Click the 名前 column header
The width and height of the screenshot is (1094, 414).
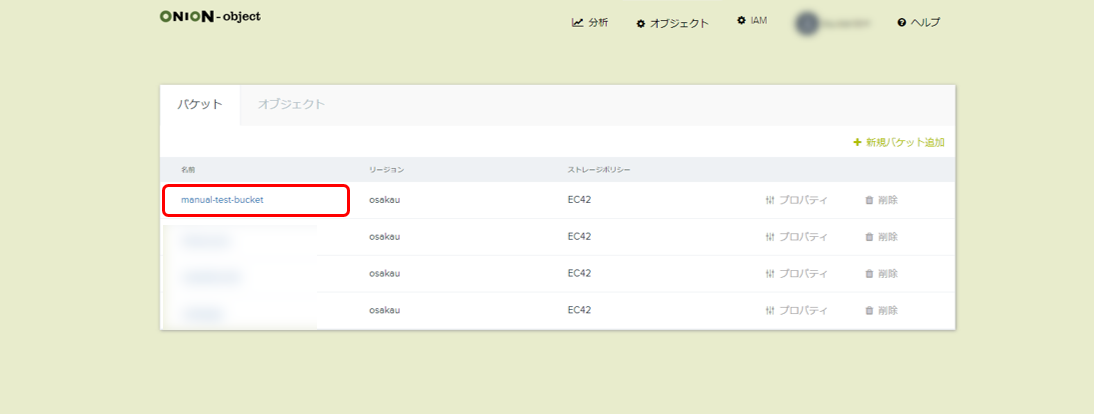pos(188,170)
